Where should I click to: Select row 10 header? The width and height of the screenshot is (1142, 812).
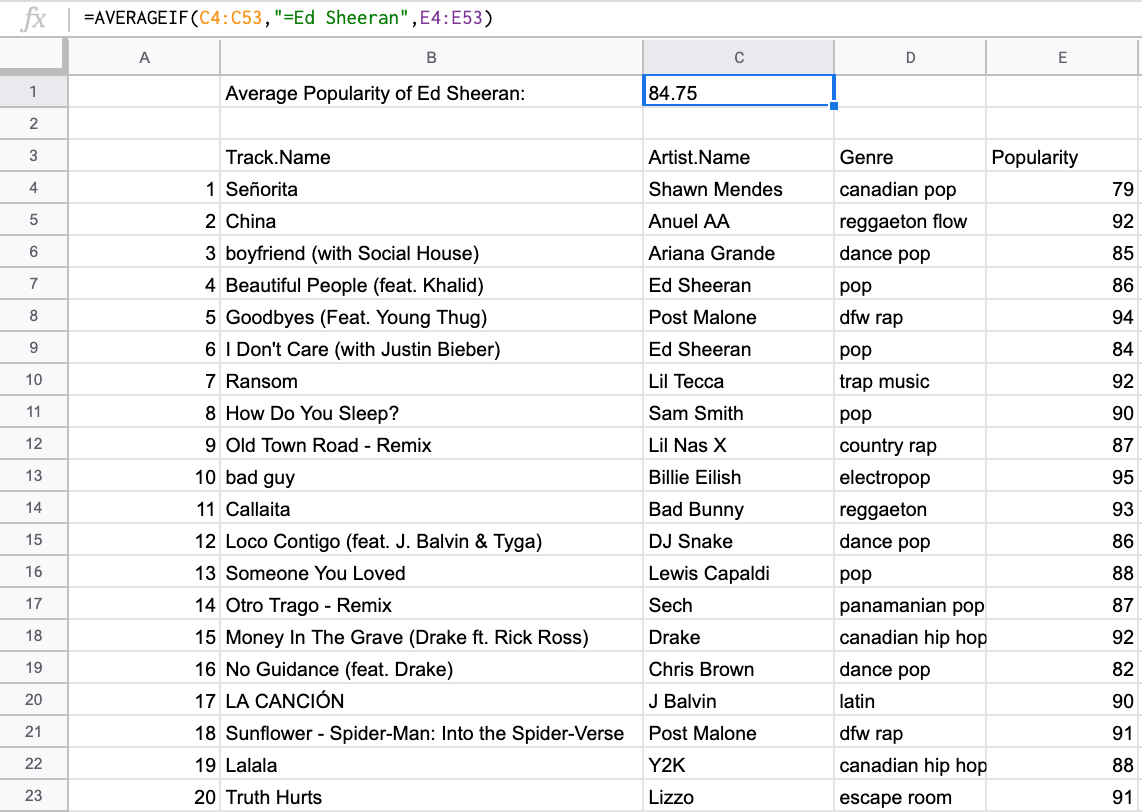click(x=34, y=380)
